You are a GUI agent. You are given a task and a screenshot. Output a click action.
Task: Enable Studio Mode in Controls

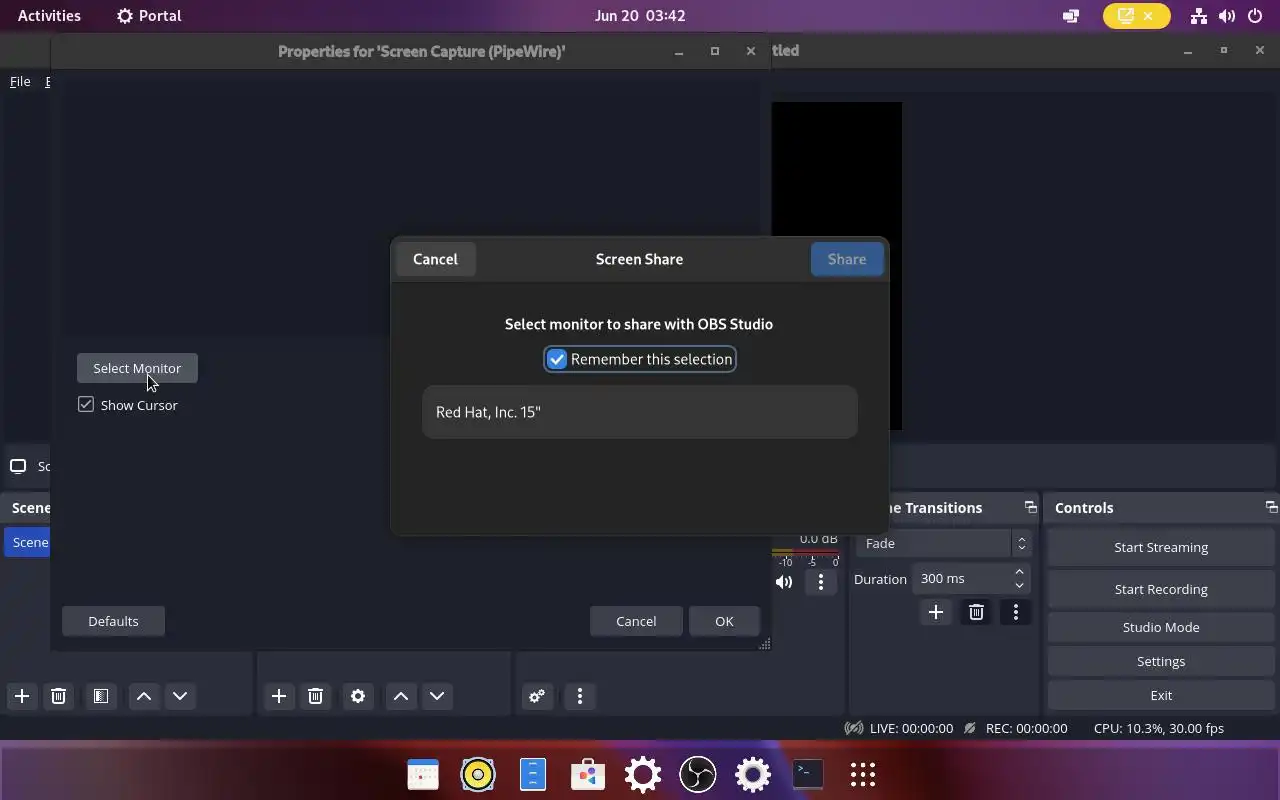[x=1161, y=627]
